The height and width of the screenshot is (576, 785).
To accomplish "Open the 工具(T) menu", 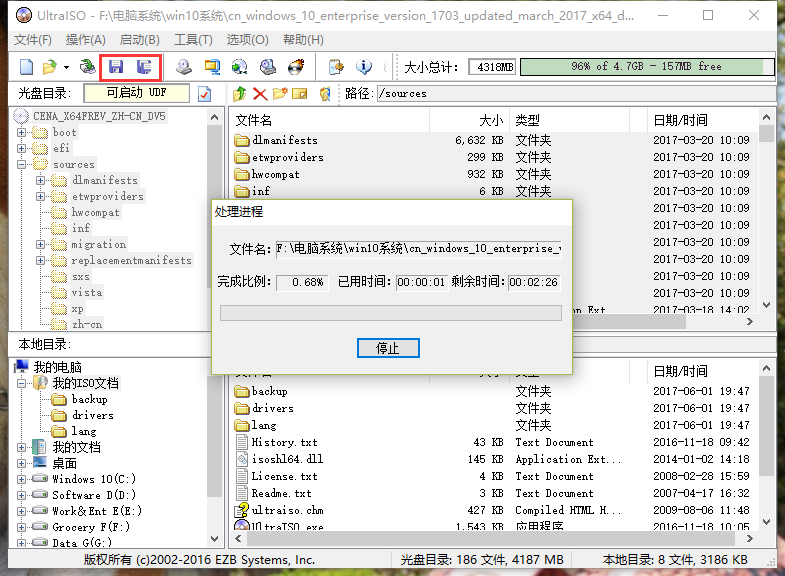I will [x=193, y=40].
